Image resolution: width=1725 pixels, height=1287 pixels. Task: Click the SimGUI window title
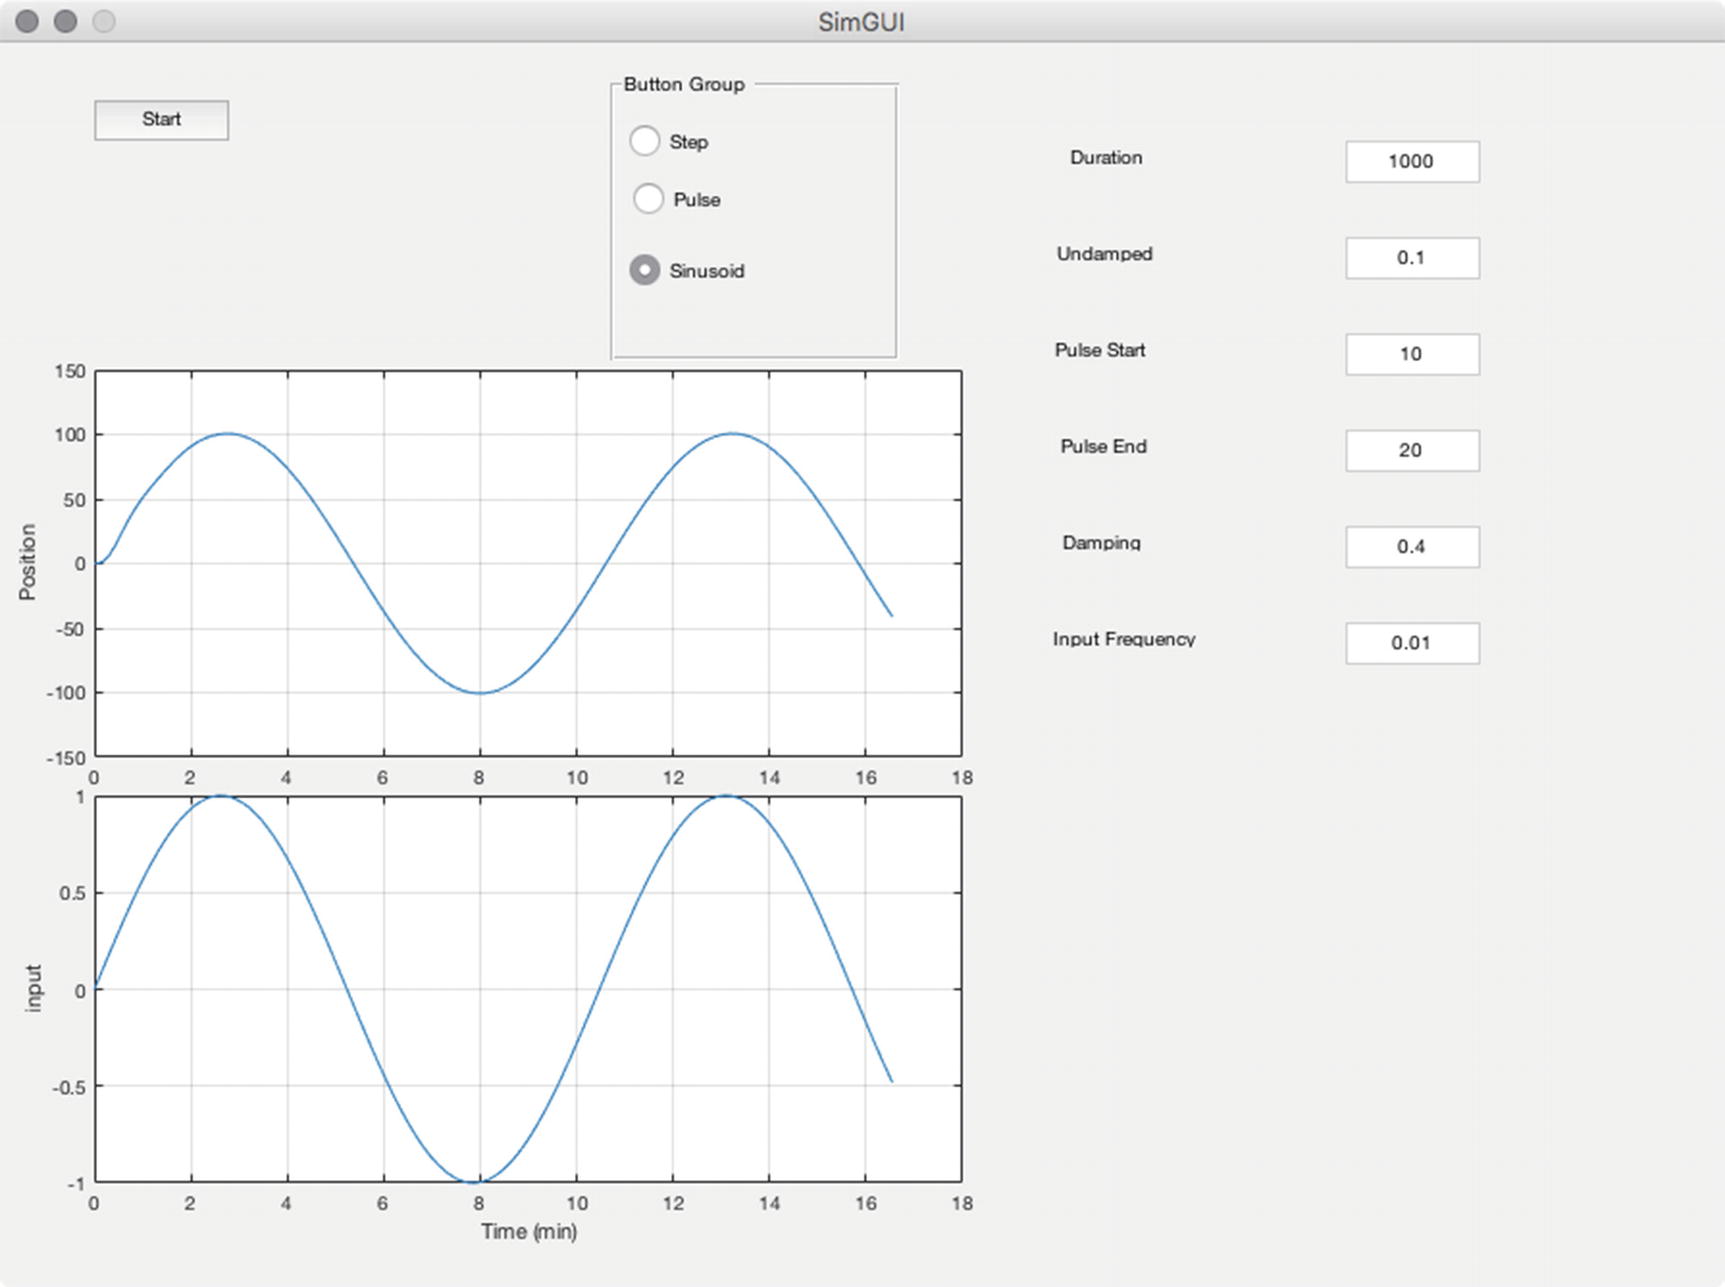tap(861, 22)
